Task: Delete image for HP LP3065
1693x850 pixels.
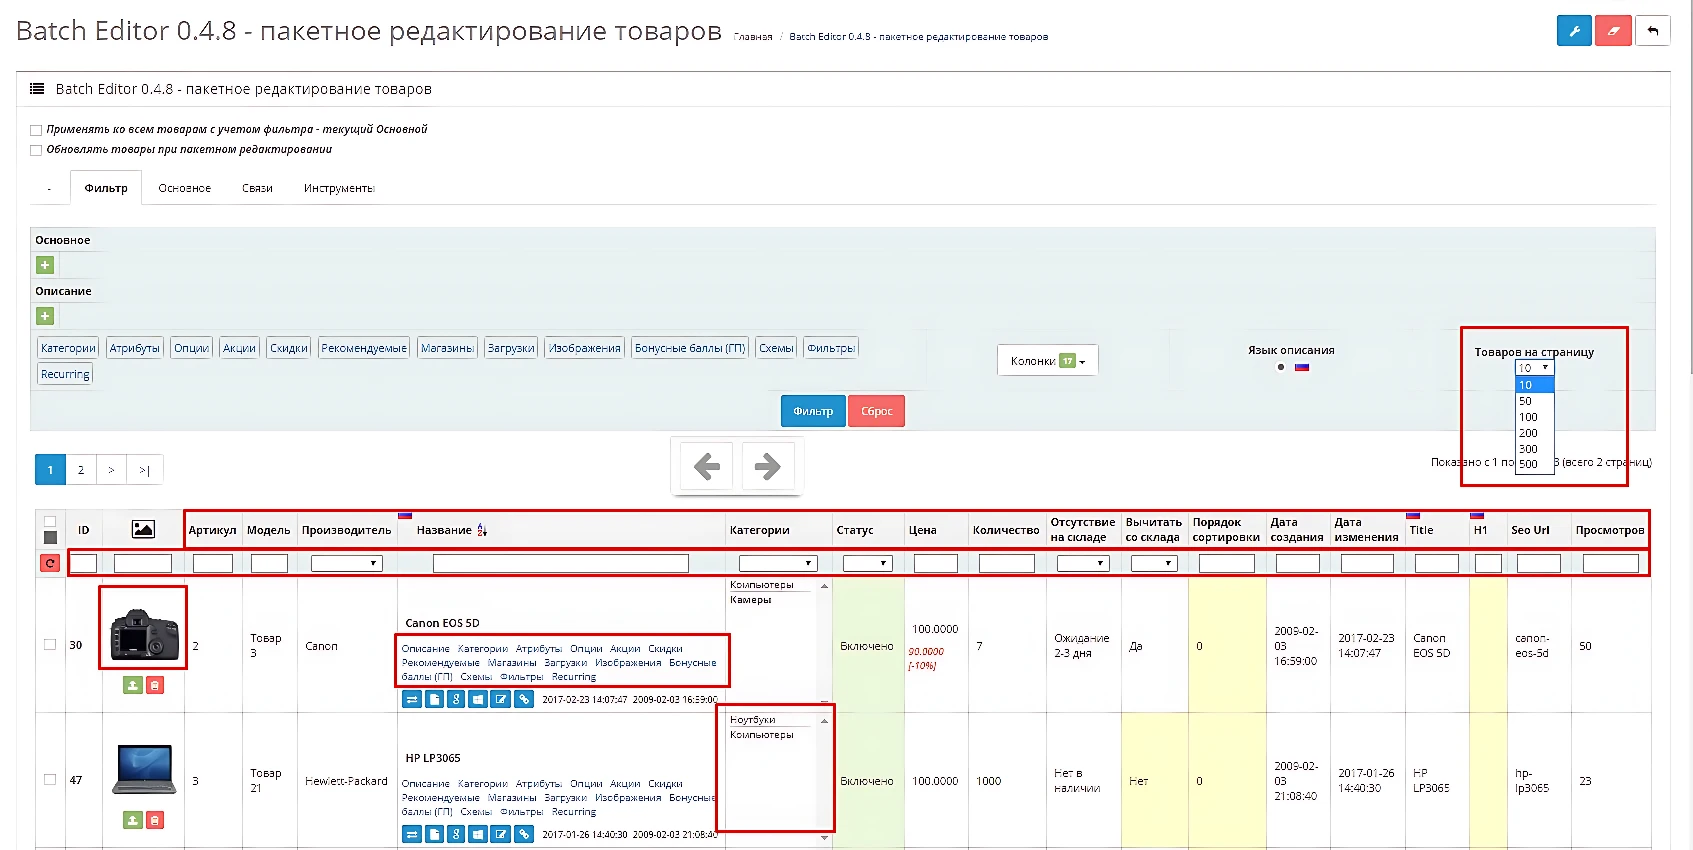Action: pyautogui.click(x=154, y=820)
